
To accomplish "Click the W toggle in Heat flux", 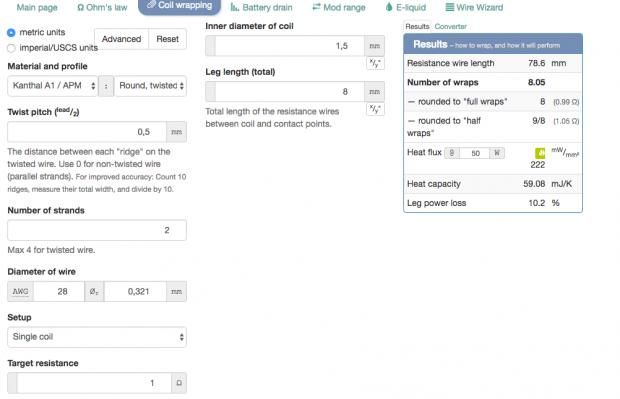I will point(497,153).
